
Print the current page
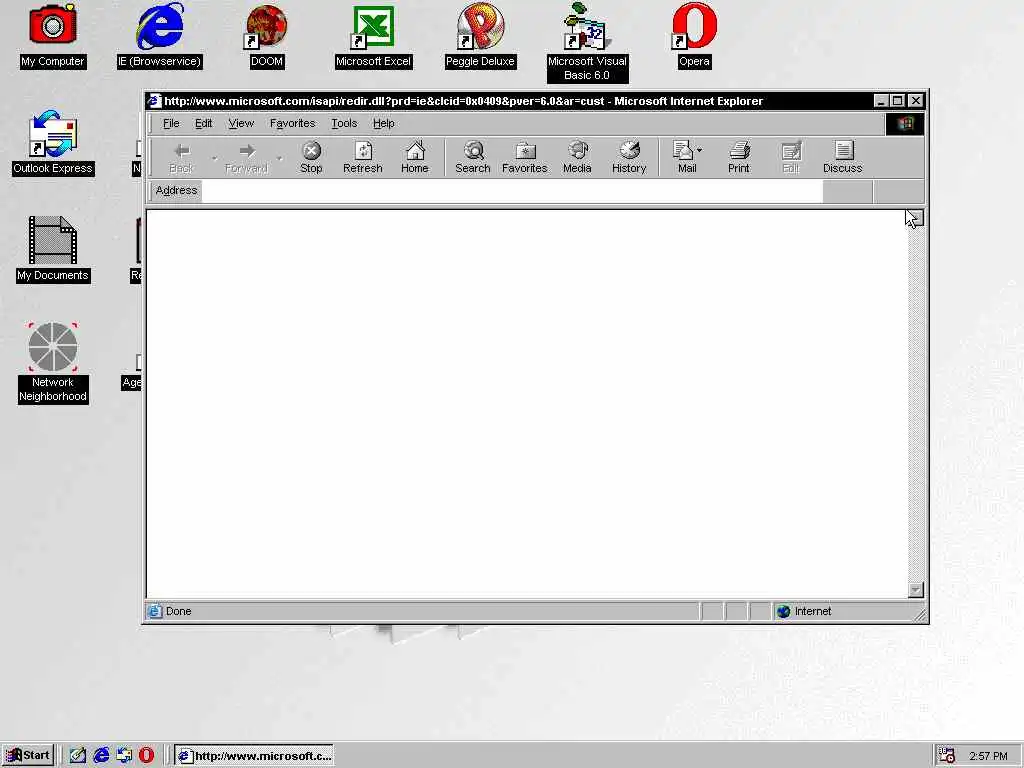[x=739, y=158]
